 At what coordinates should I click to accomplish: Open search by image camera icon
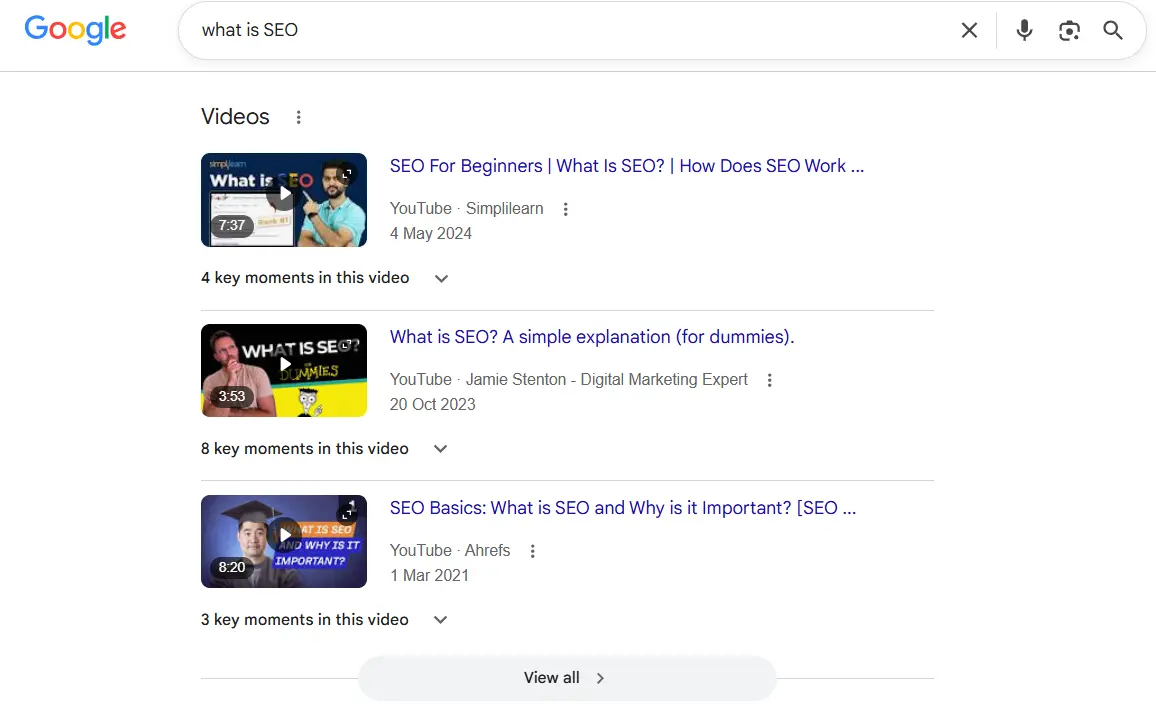[1069, 30]
